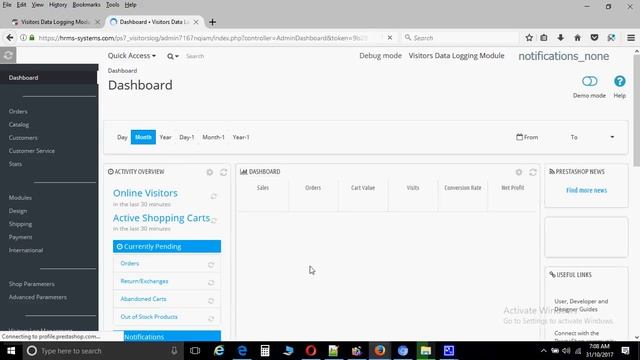Open Task View on taskbar
Screen dimensions: 640x360
coord(195,351)
